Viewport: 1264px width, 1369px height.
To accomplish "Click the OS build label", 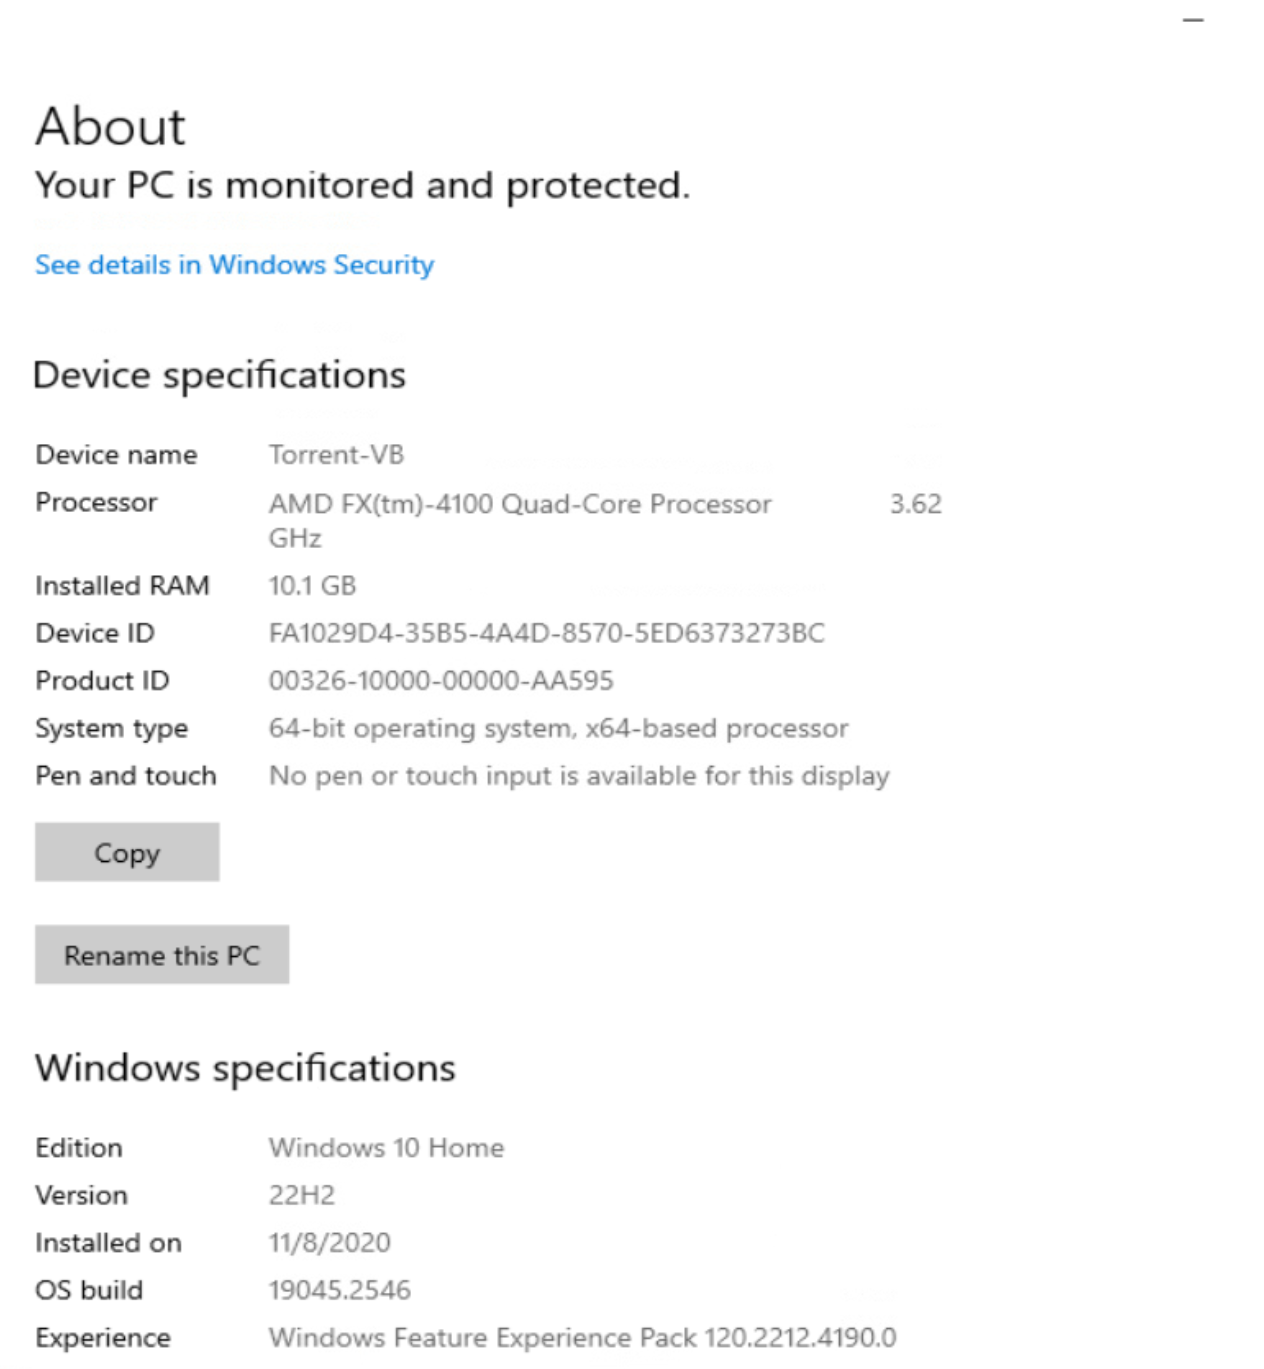I will (x=89, y=1290).
